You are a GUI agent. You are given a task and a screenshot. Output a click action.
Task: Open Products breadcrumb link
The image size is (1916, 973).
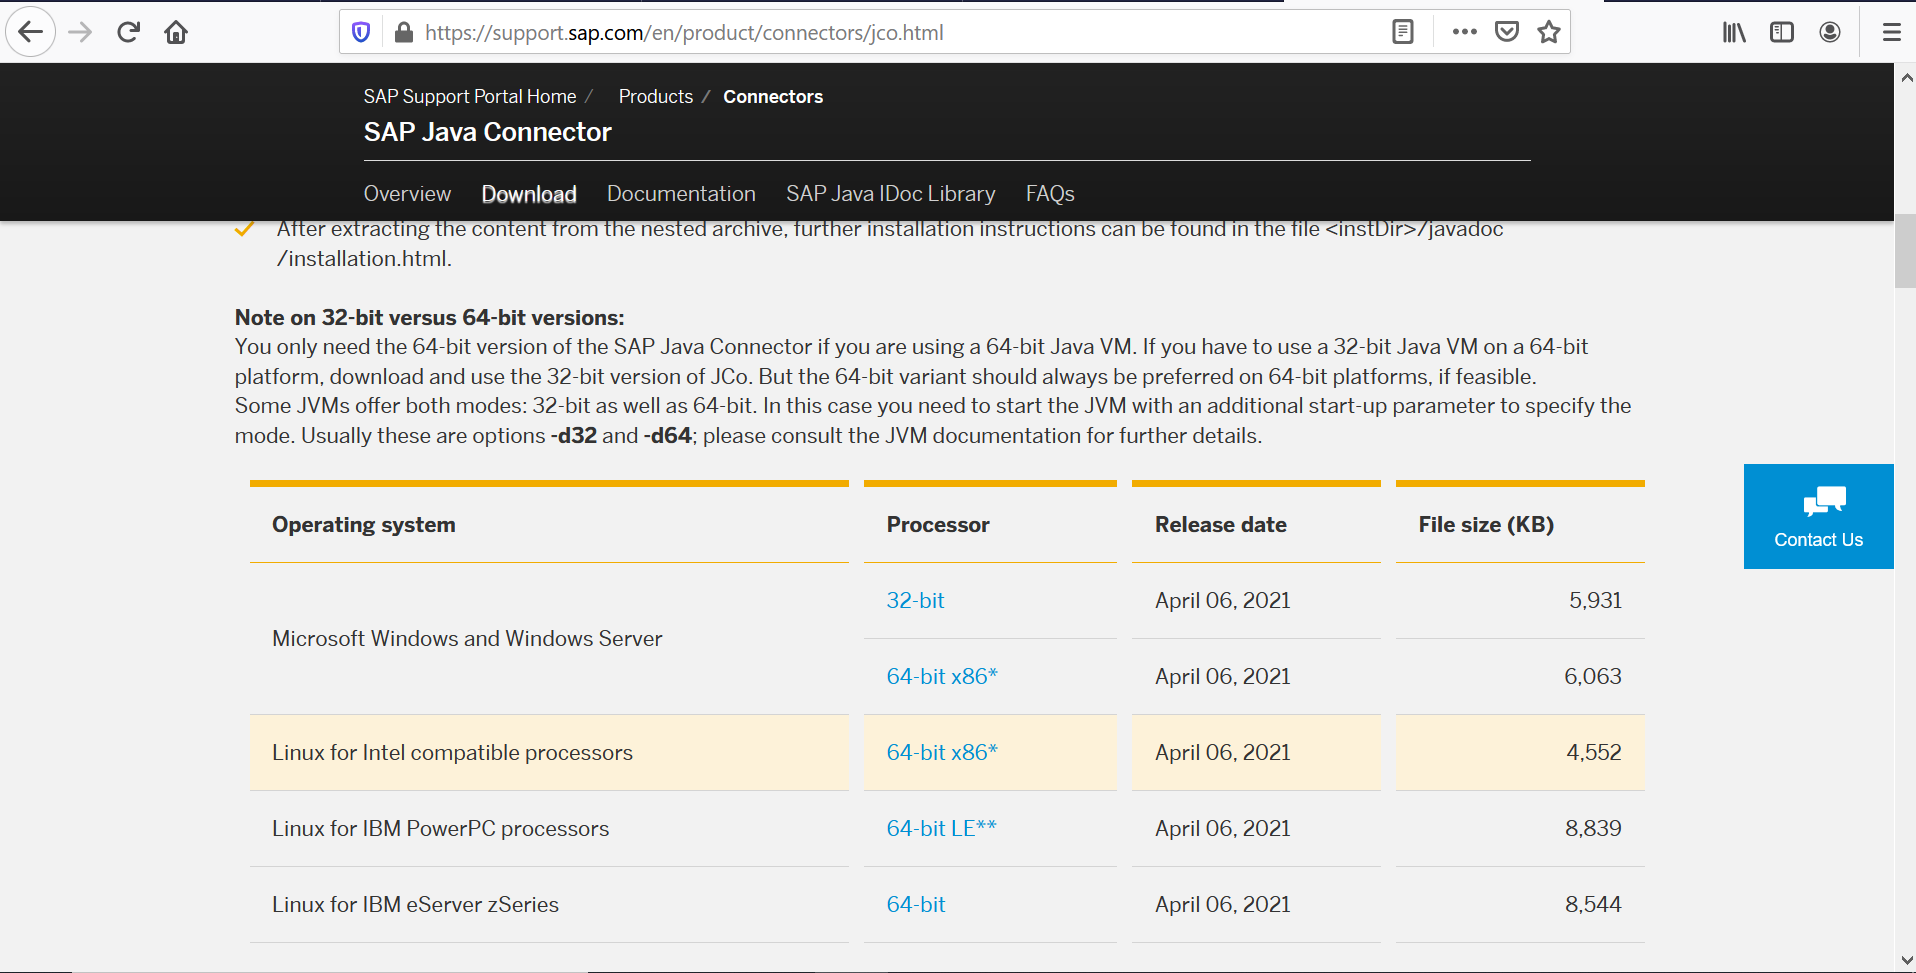[x=656, y=96]
